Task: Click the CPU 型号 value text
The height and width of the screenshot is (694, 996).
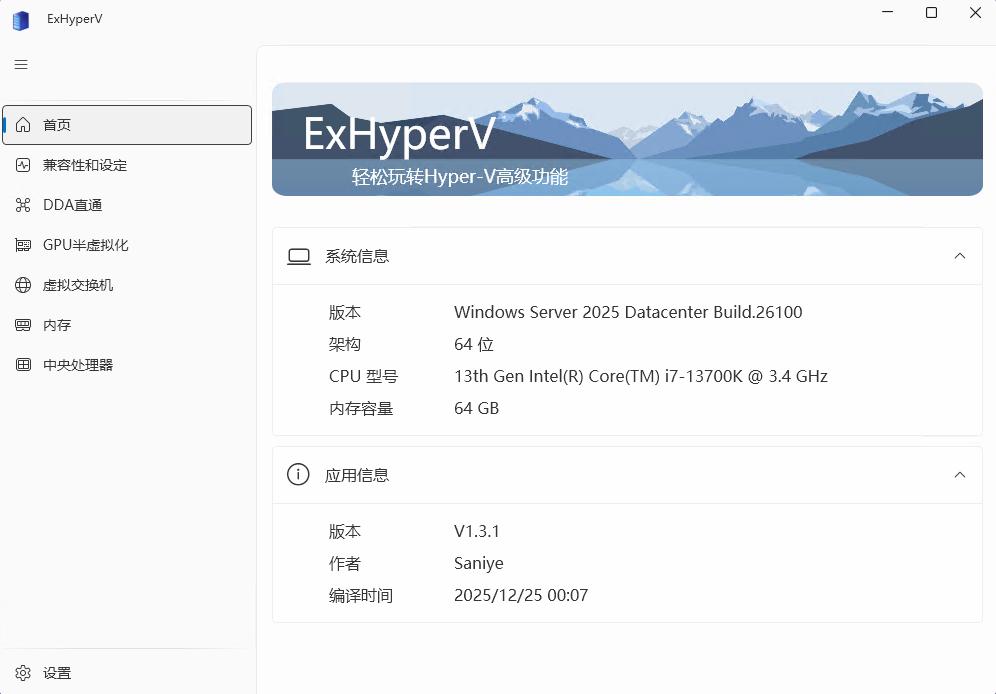Action: point(640,376)
